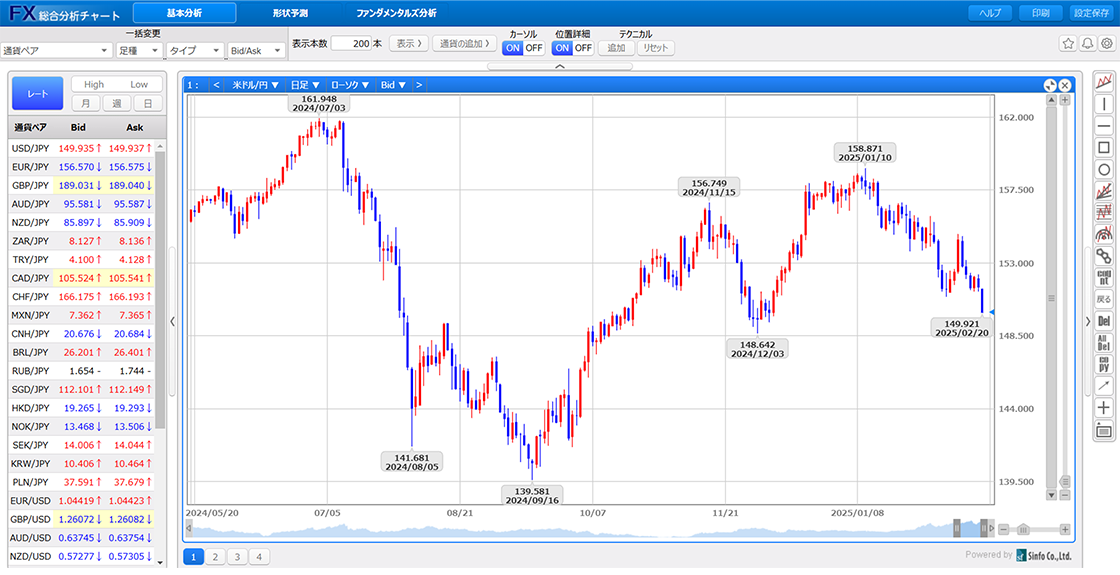Switch to chart page 1
The image size is (1120, 575).
pos(194,557)
